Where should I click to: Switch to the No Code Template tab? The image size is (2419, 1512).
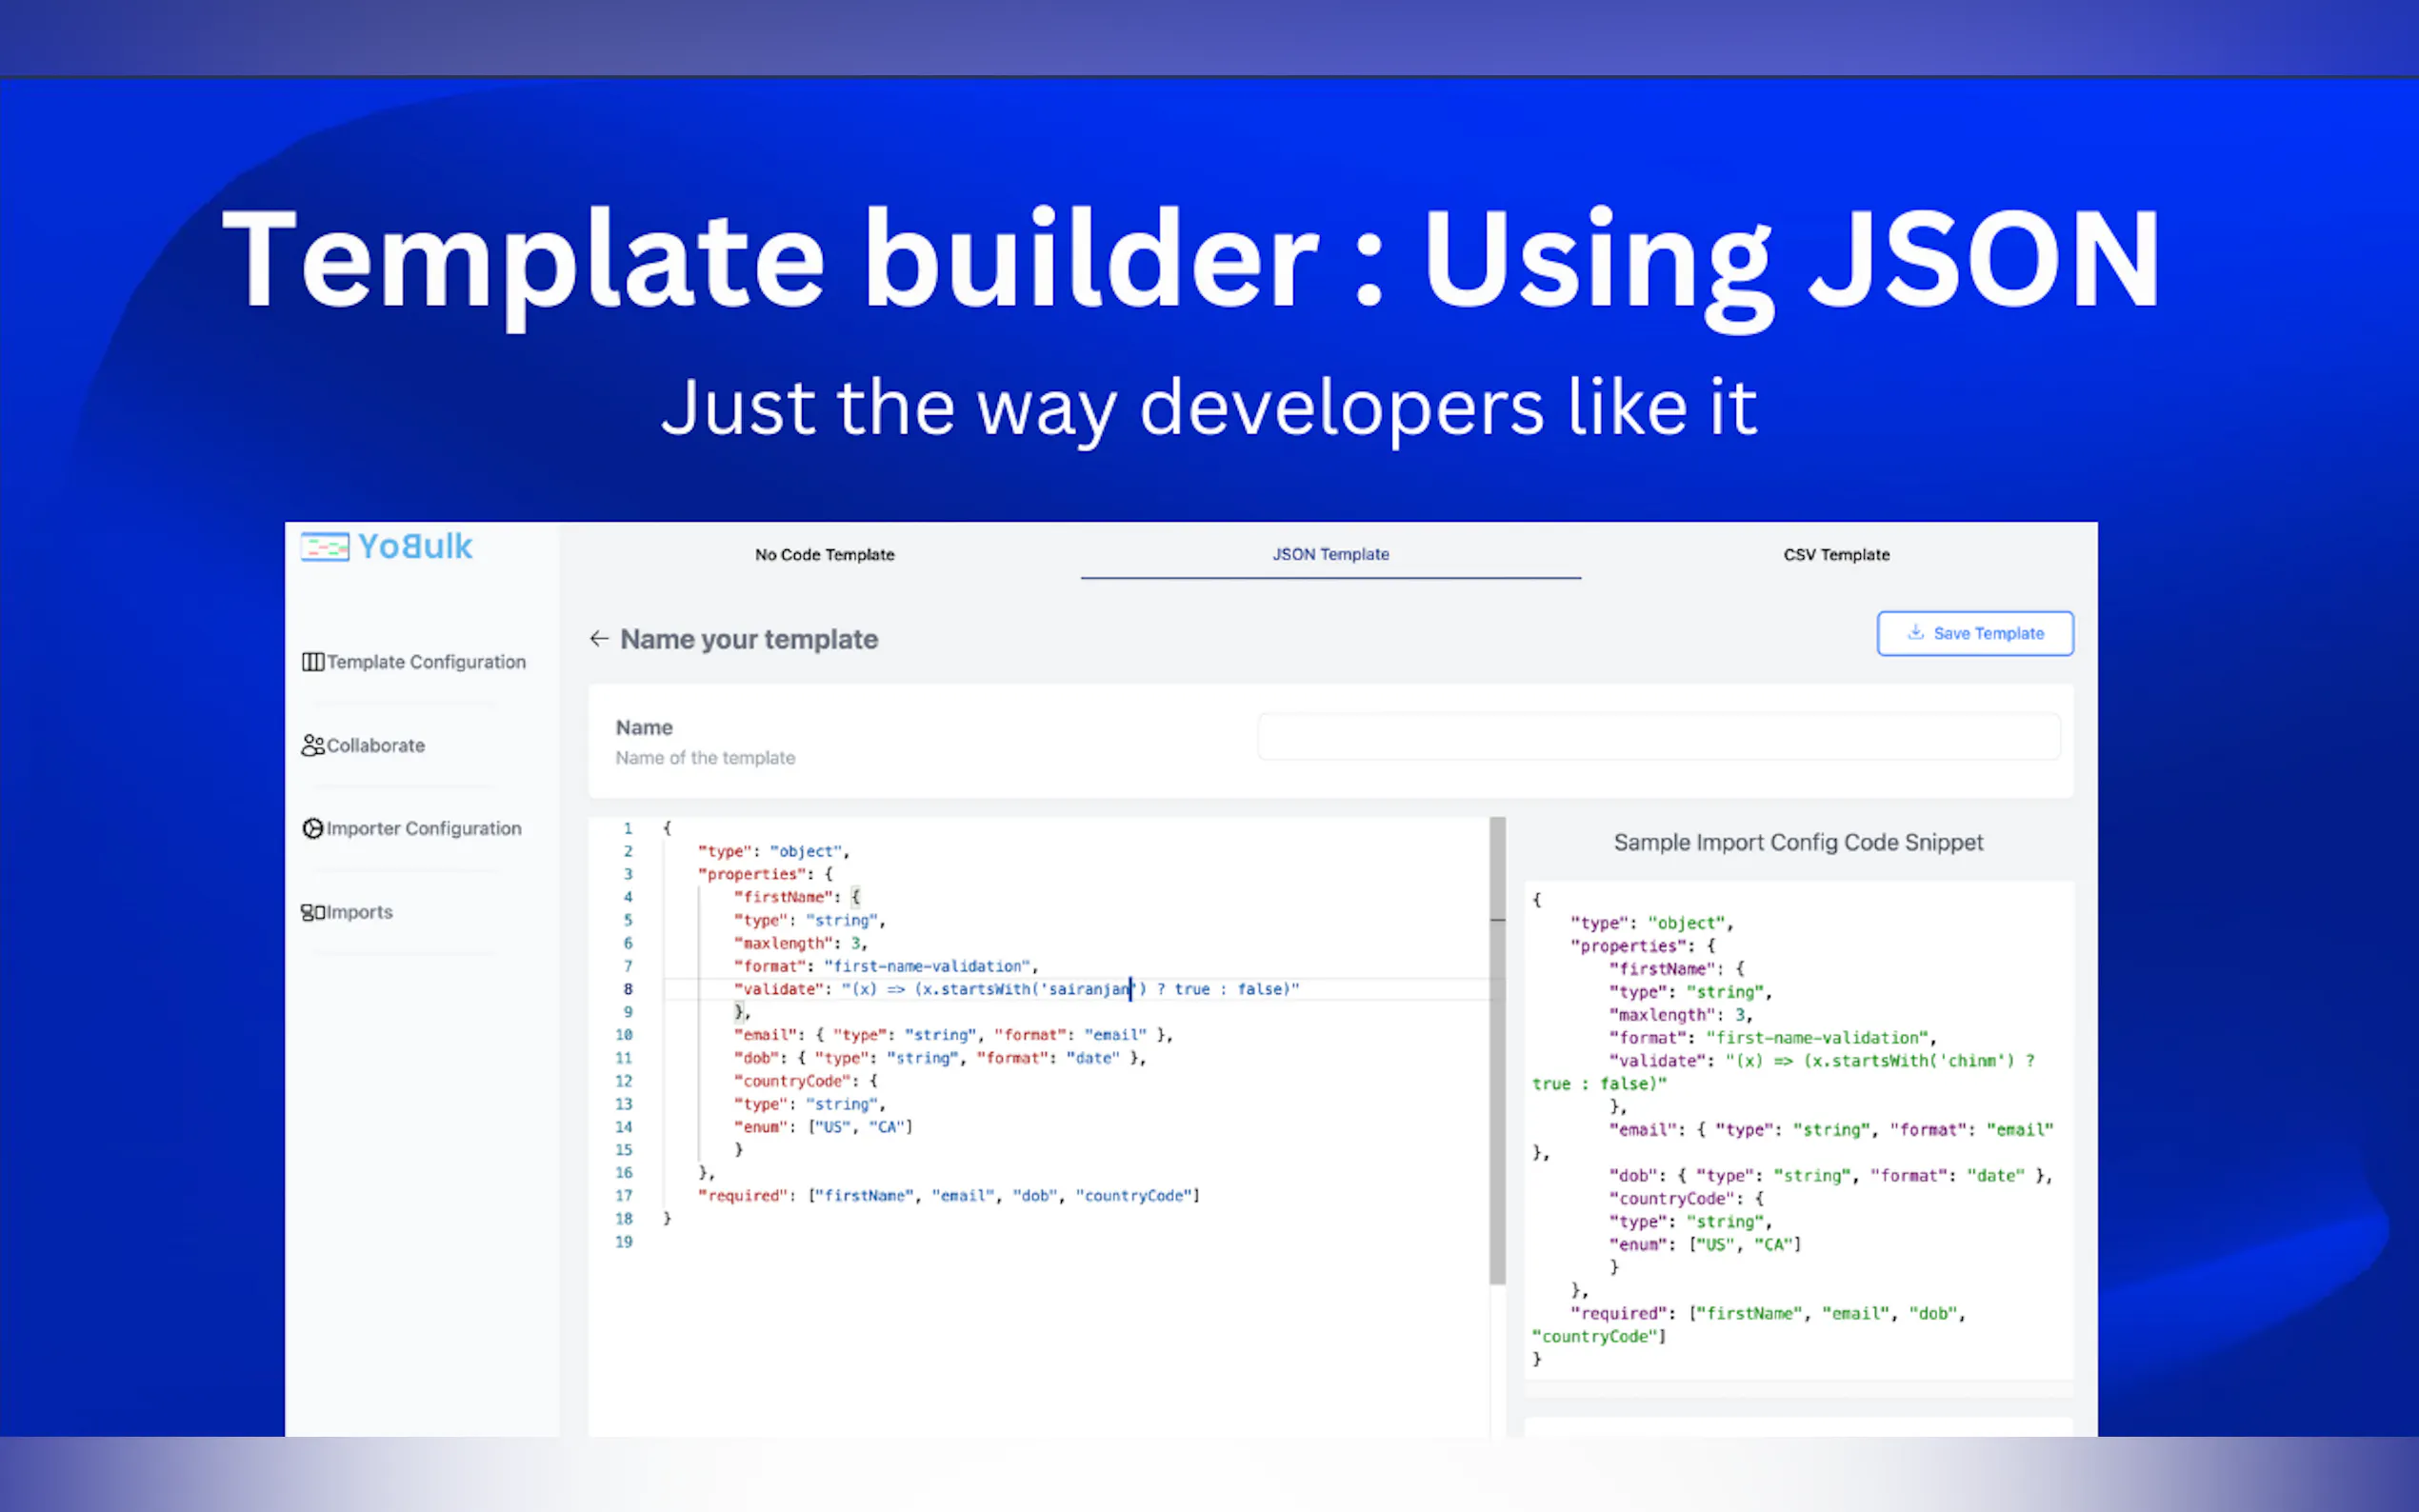tap(824, 555)
